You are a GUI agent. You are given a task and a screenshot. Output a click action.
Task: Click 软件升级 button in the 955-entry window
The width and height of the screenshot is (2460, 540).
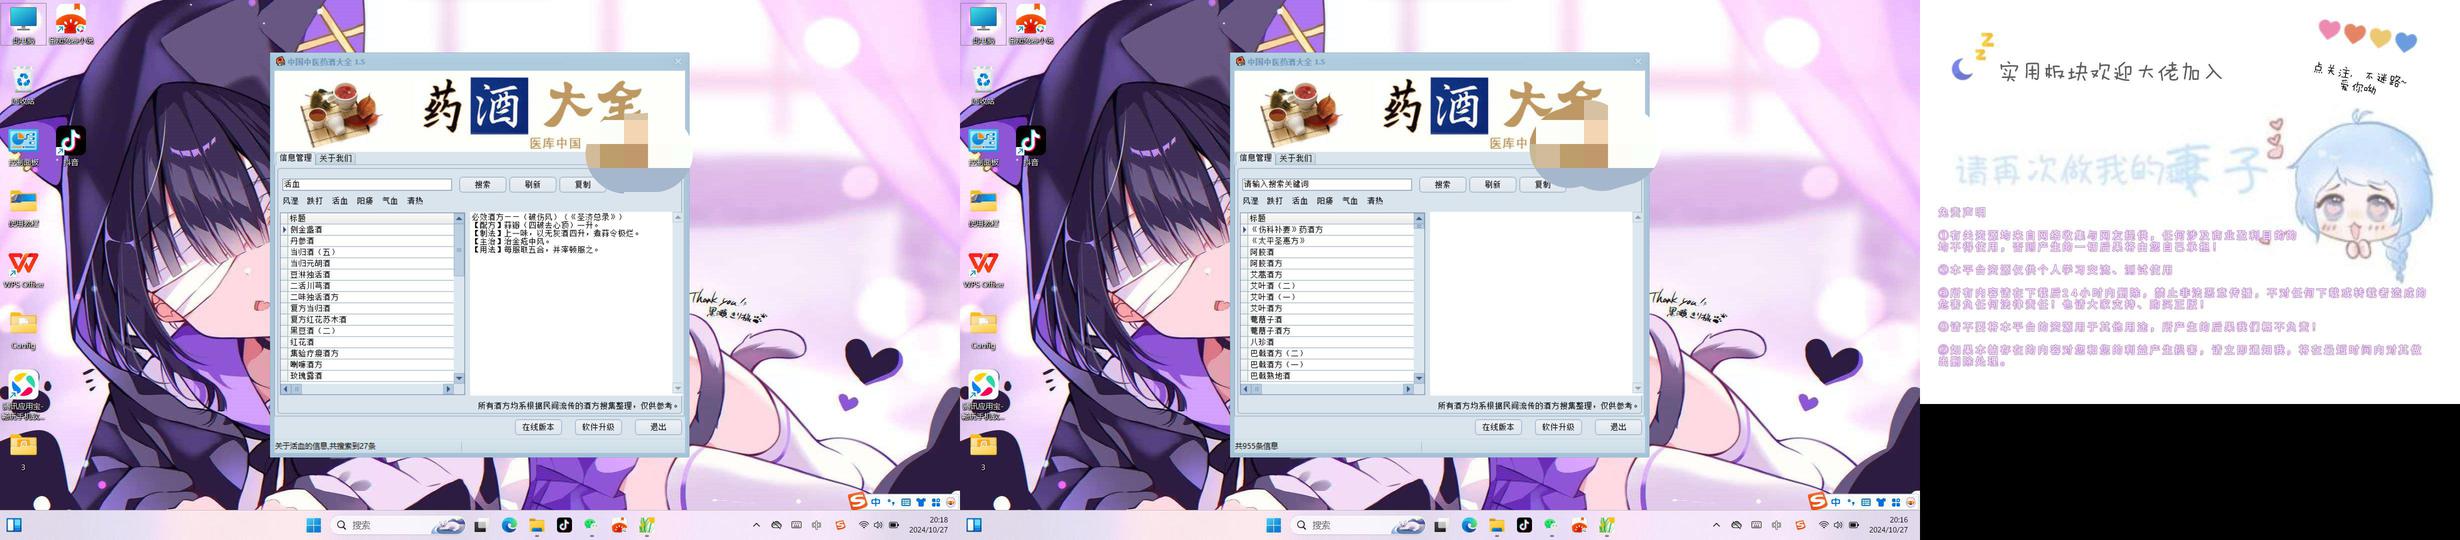(x=1558, y=427)
